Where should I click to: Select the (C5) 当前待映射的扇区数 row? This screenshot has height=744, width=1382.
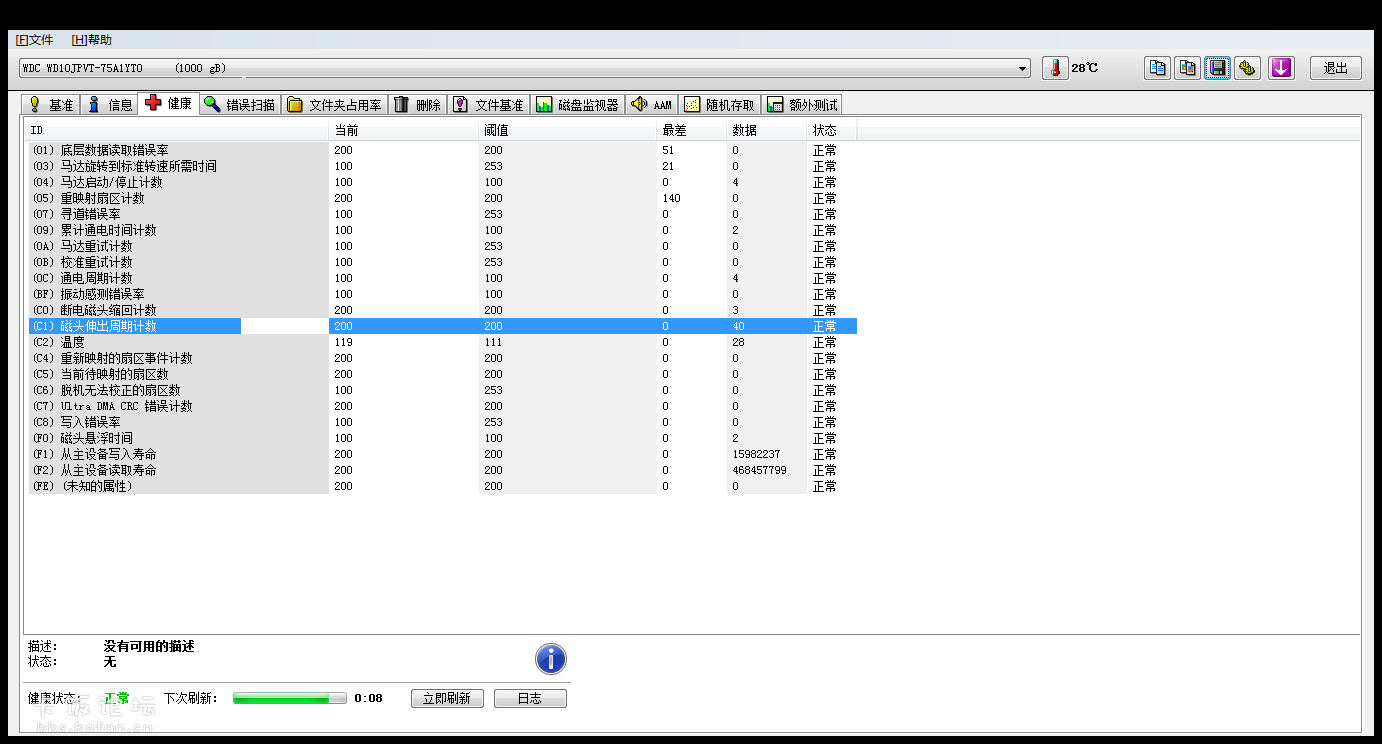442,374
